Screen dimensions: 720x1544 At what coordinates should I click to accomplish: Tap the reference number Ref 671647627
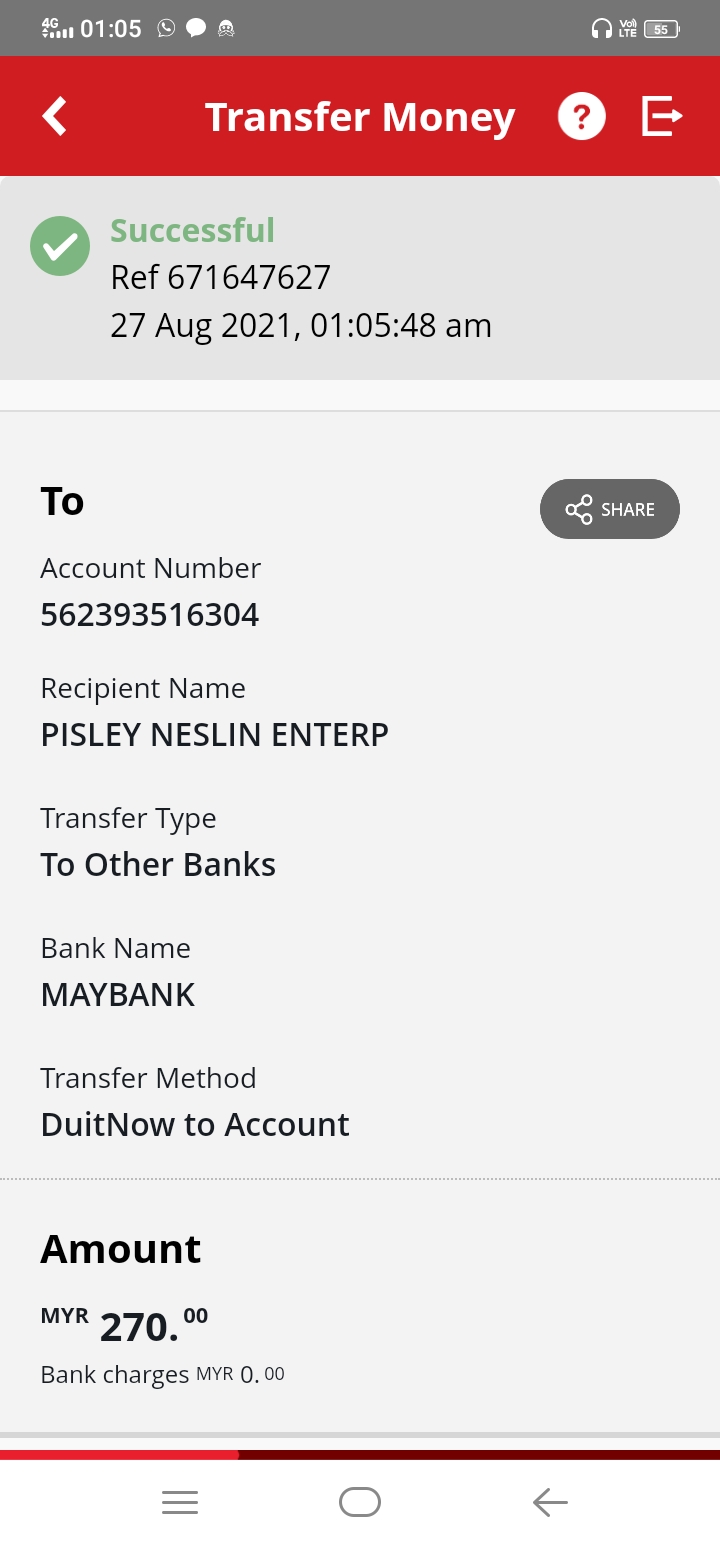[221, 277]
